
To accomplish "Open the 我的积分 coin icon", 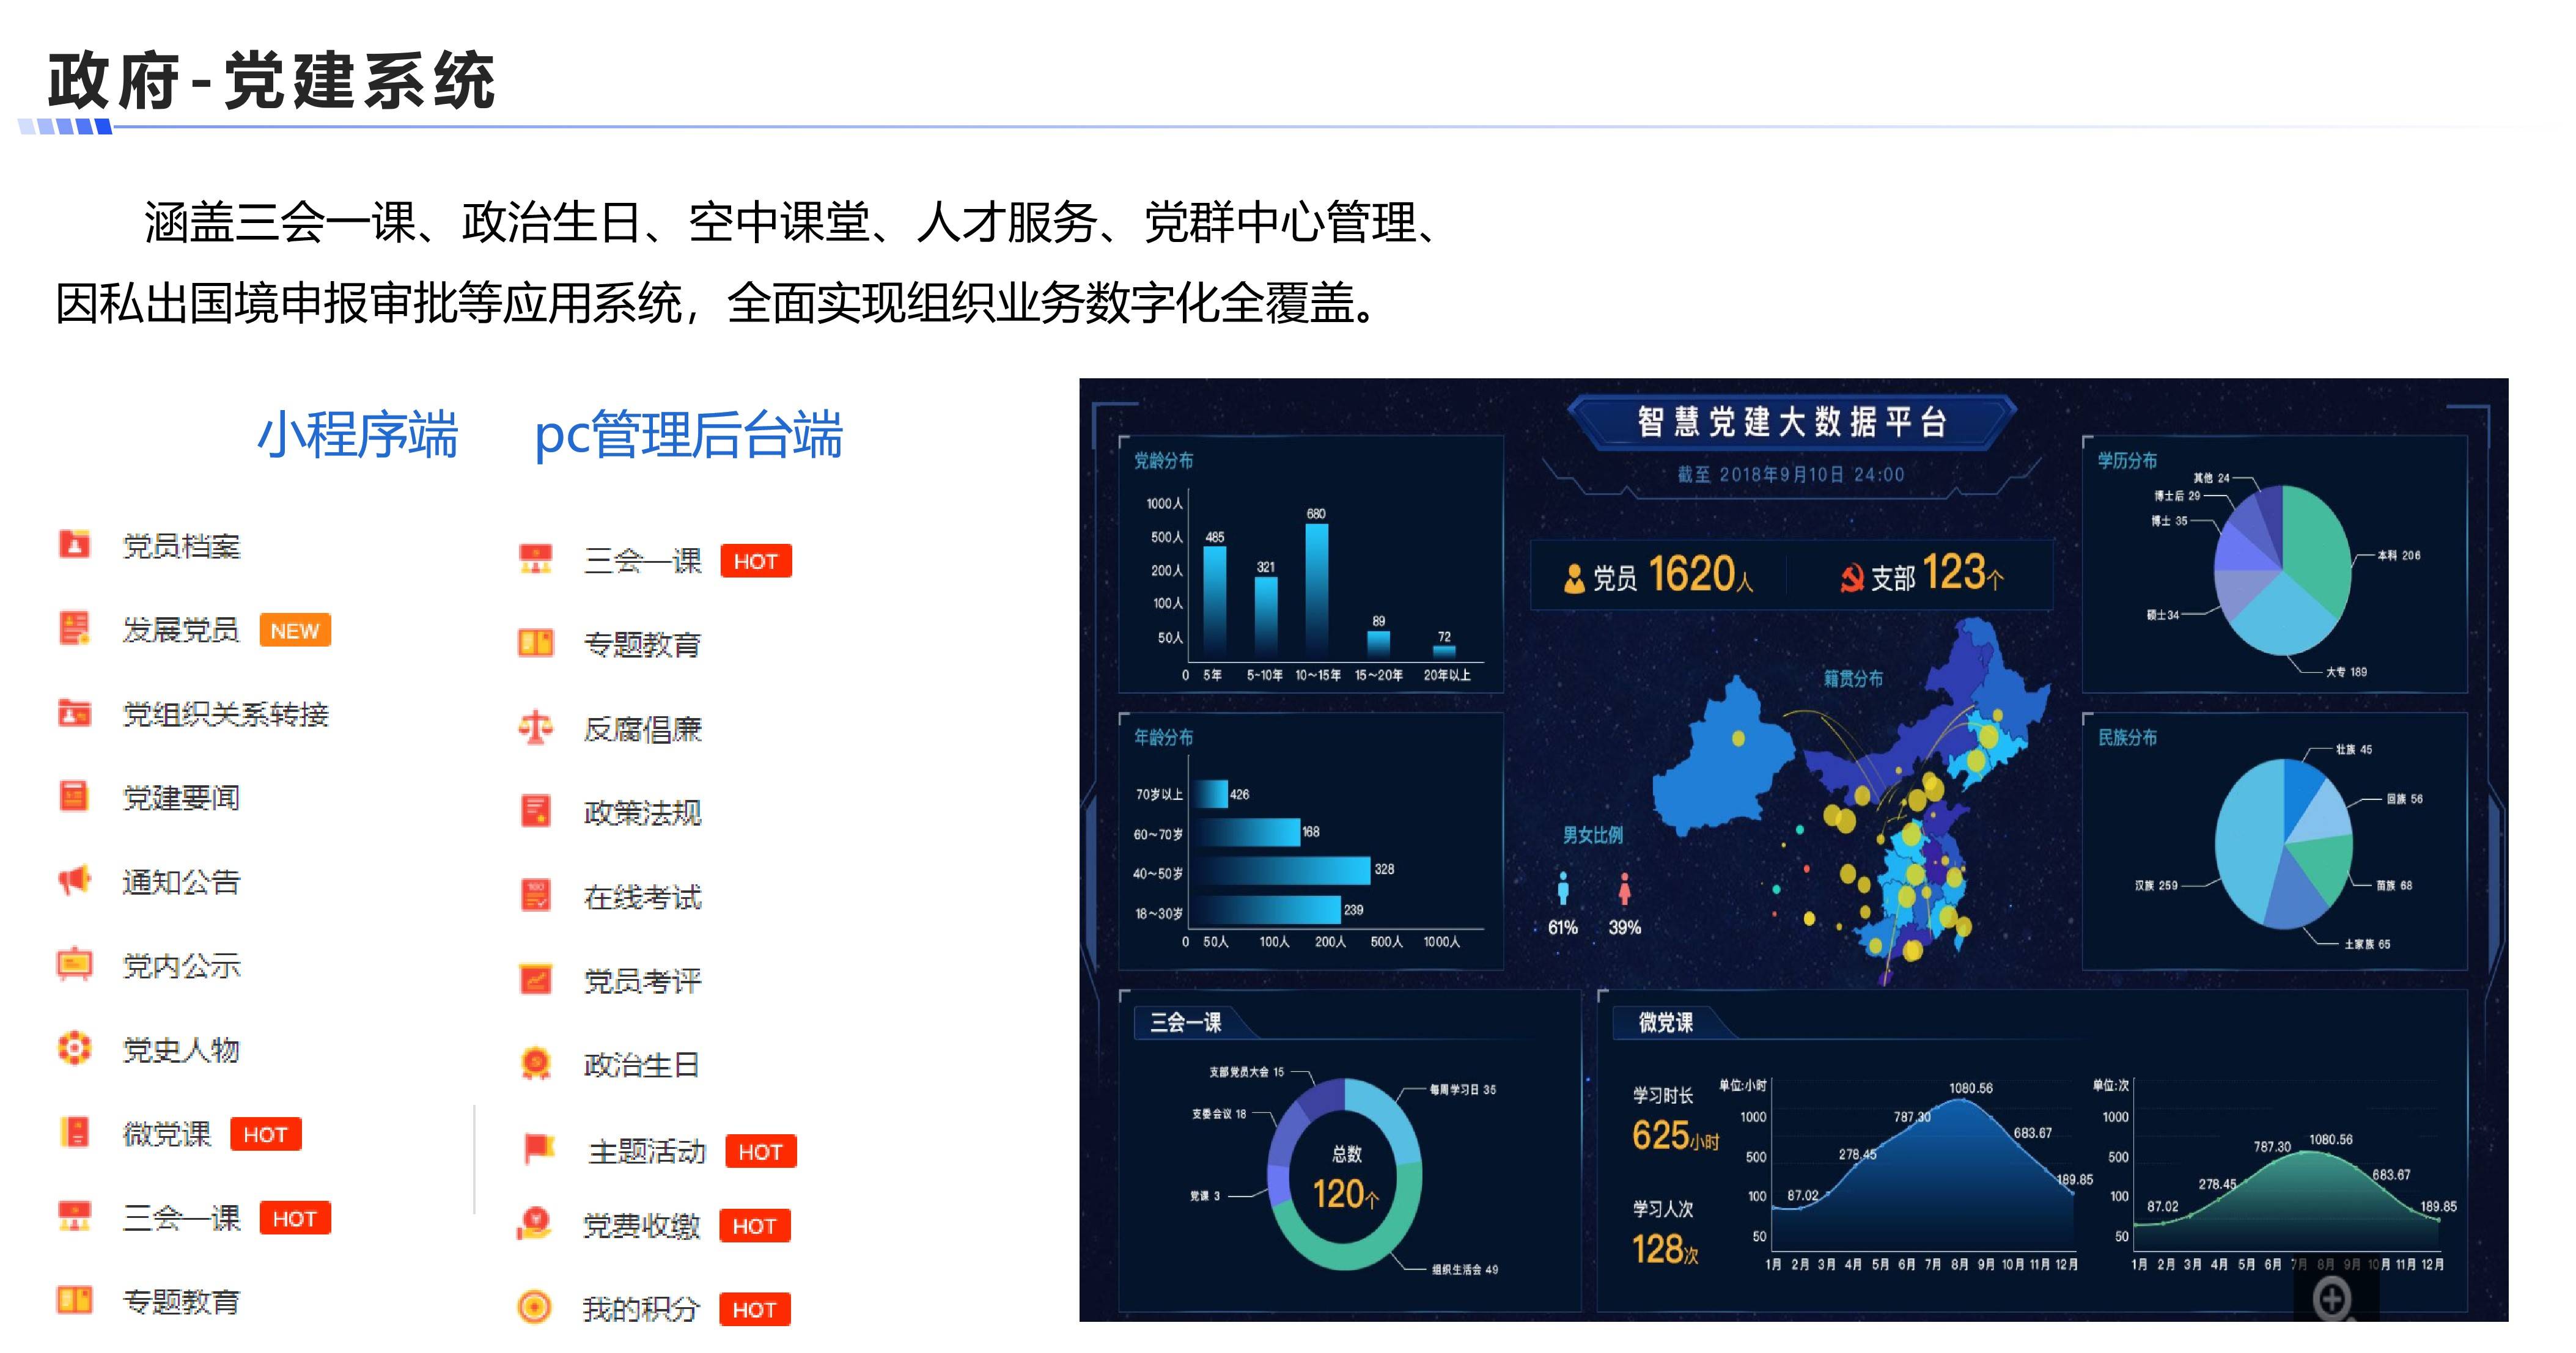I will (535, 1307).
